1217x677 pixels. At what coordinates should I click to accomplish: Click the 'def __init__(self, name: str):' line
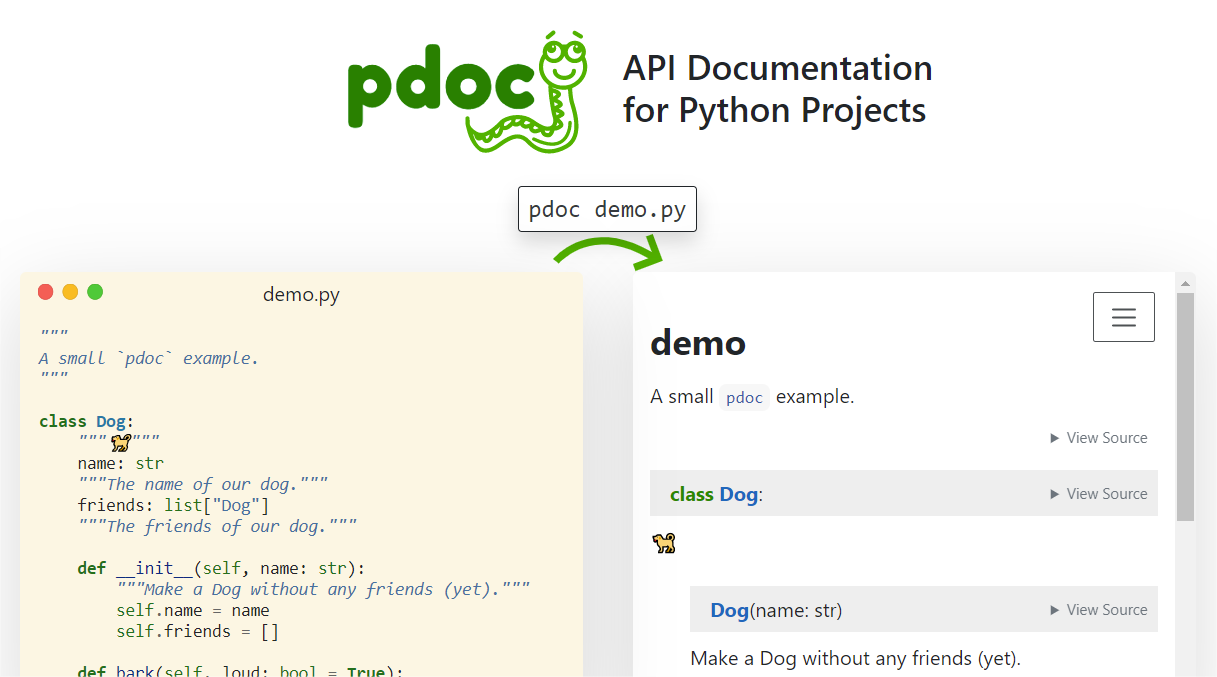click(222, 568)
